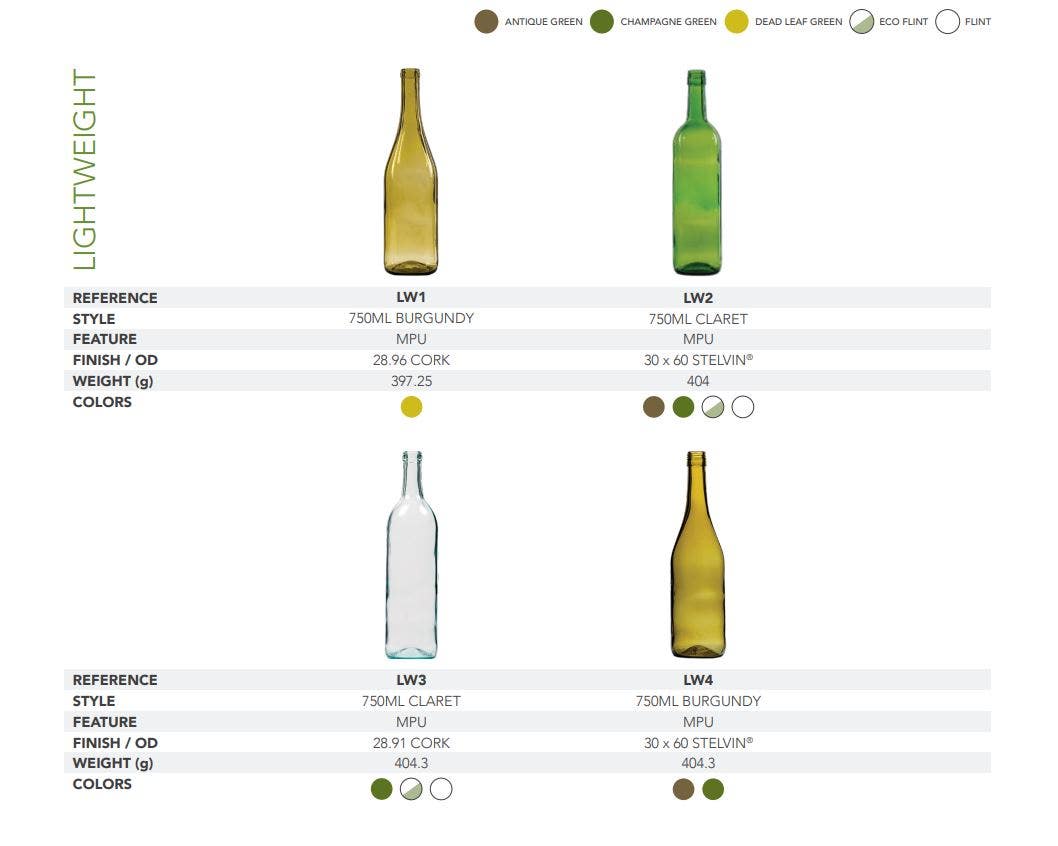
Task: Click LW3's champagne green color dot
Action: [x=382, y=789]
